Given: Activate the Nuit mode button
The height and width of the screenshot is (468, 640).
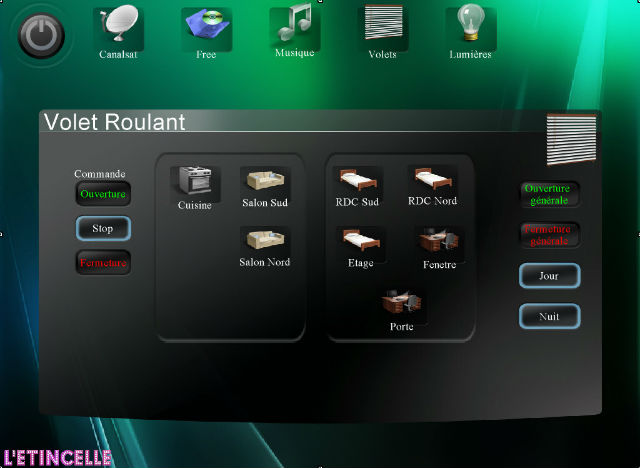Looking at the screenshot, I should click(549, 316).
